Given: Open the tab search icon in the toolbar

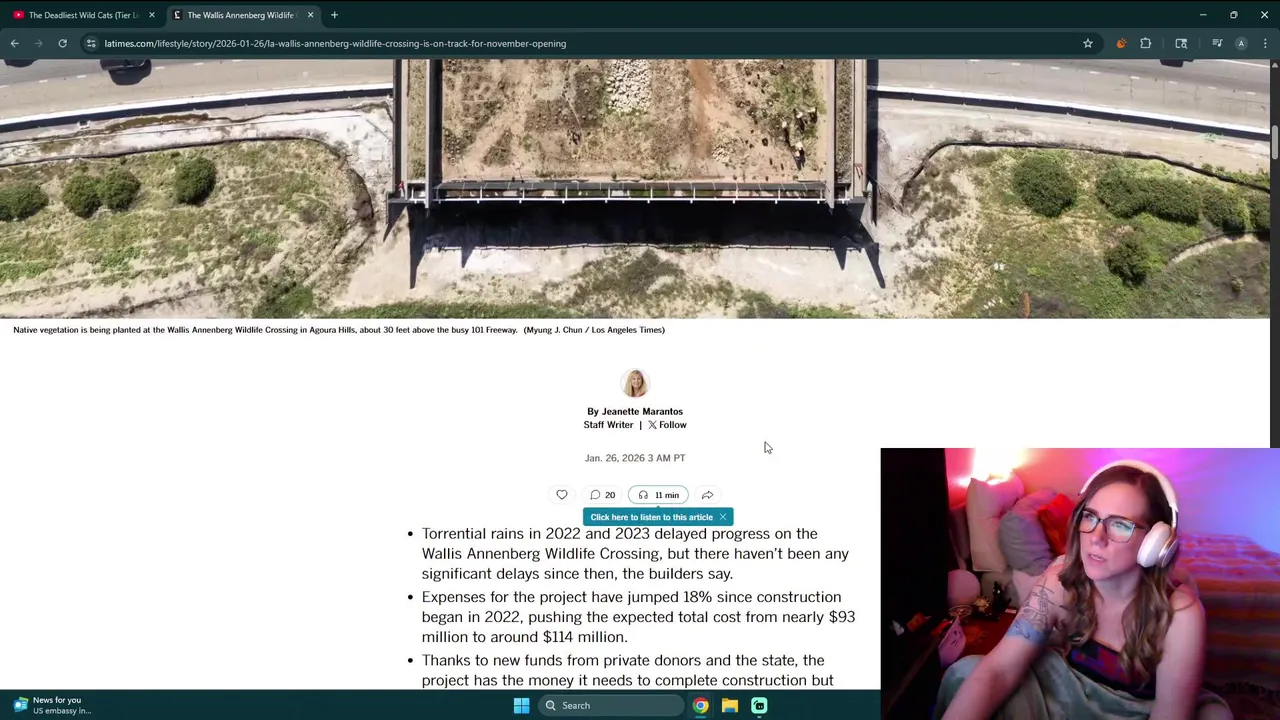Looking at the screenshot, I should (1181, 43).
